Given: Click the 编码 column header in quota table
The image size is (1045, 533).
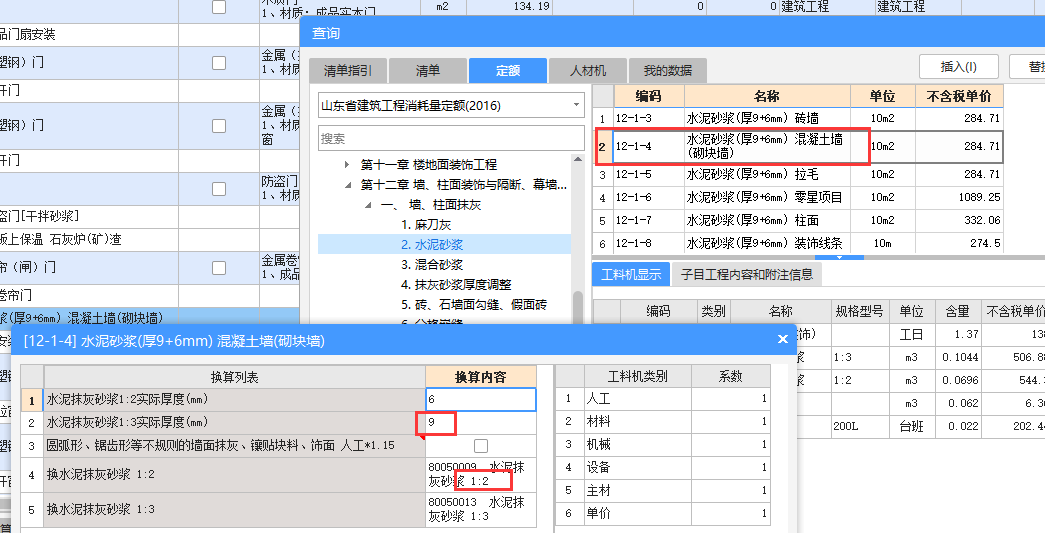Looking at the screenshot, I should tap(648, 97).
